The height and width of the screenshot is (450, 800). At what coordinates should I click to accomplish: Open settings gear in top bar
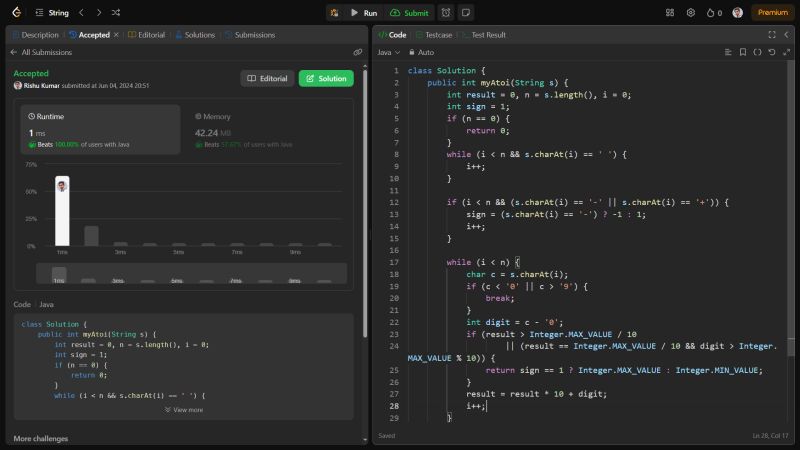point(690,13)
